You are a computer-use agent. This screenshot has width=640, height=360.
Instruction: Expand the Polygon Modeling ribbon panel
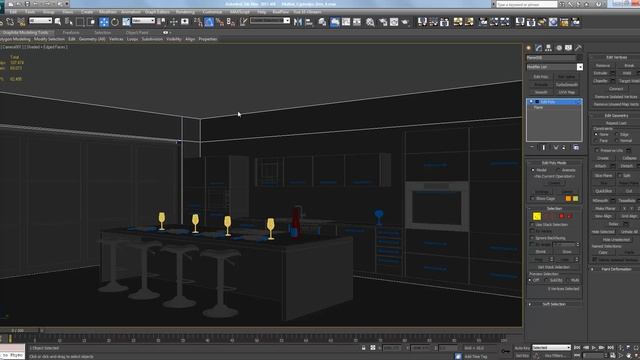point(15,39)
